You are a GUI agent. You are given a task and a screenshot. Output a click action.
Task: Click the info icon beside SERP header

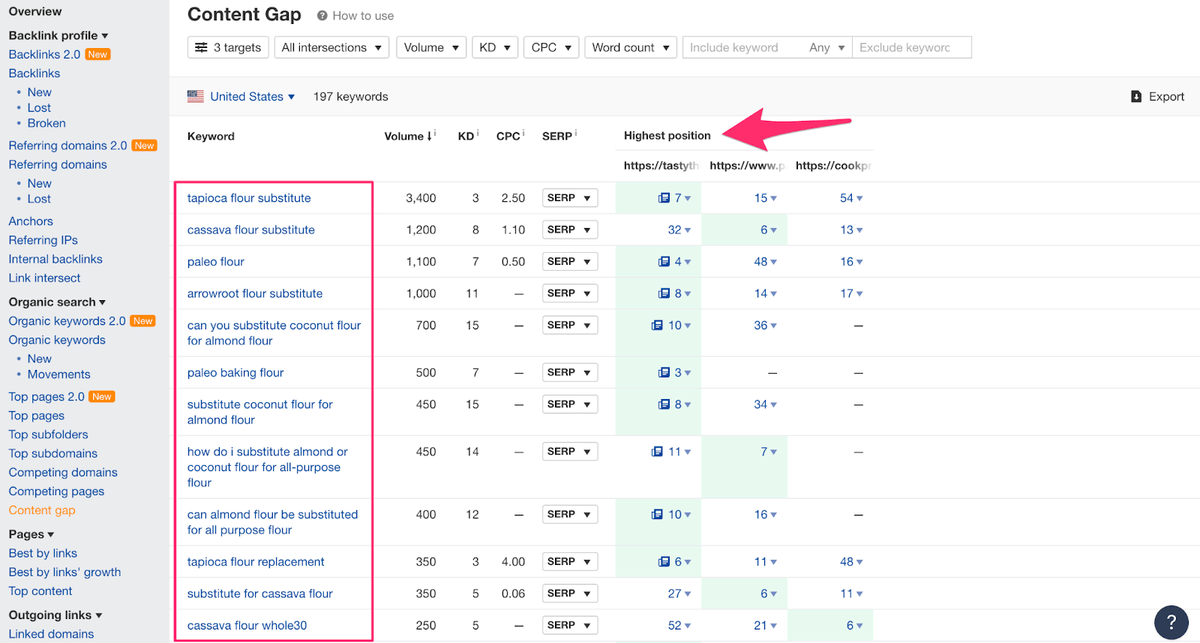(x=576, y=134)
